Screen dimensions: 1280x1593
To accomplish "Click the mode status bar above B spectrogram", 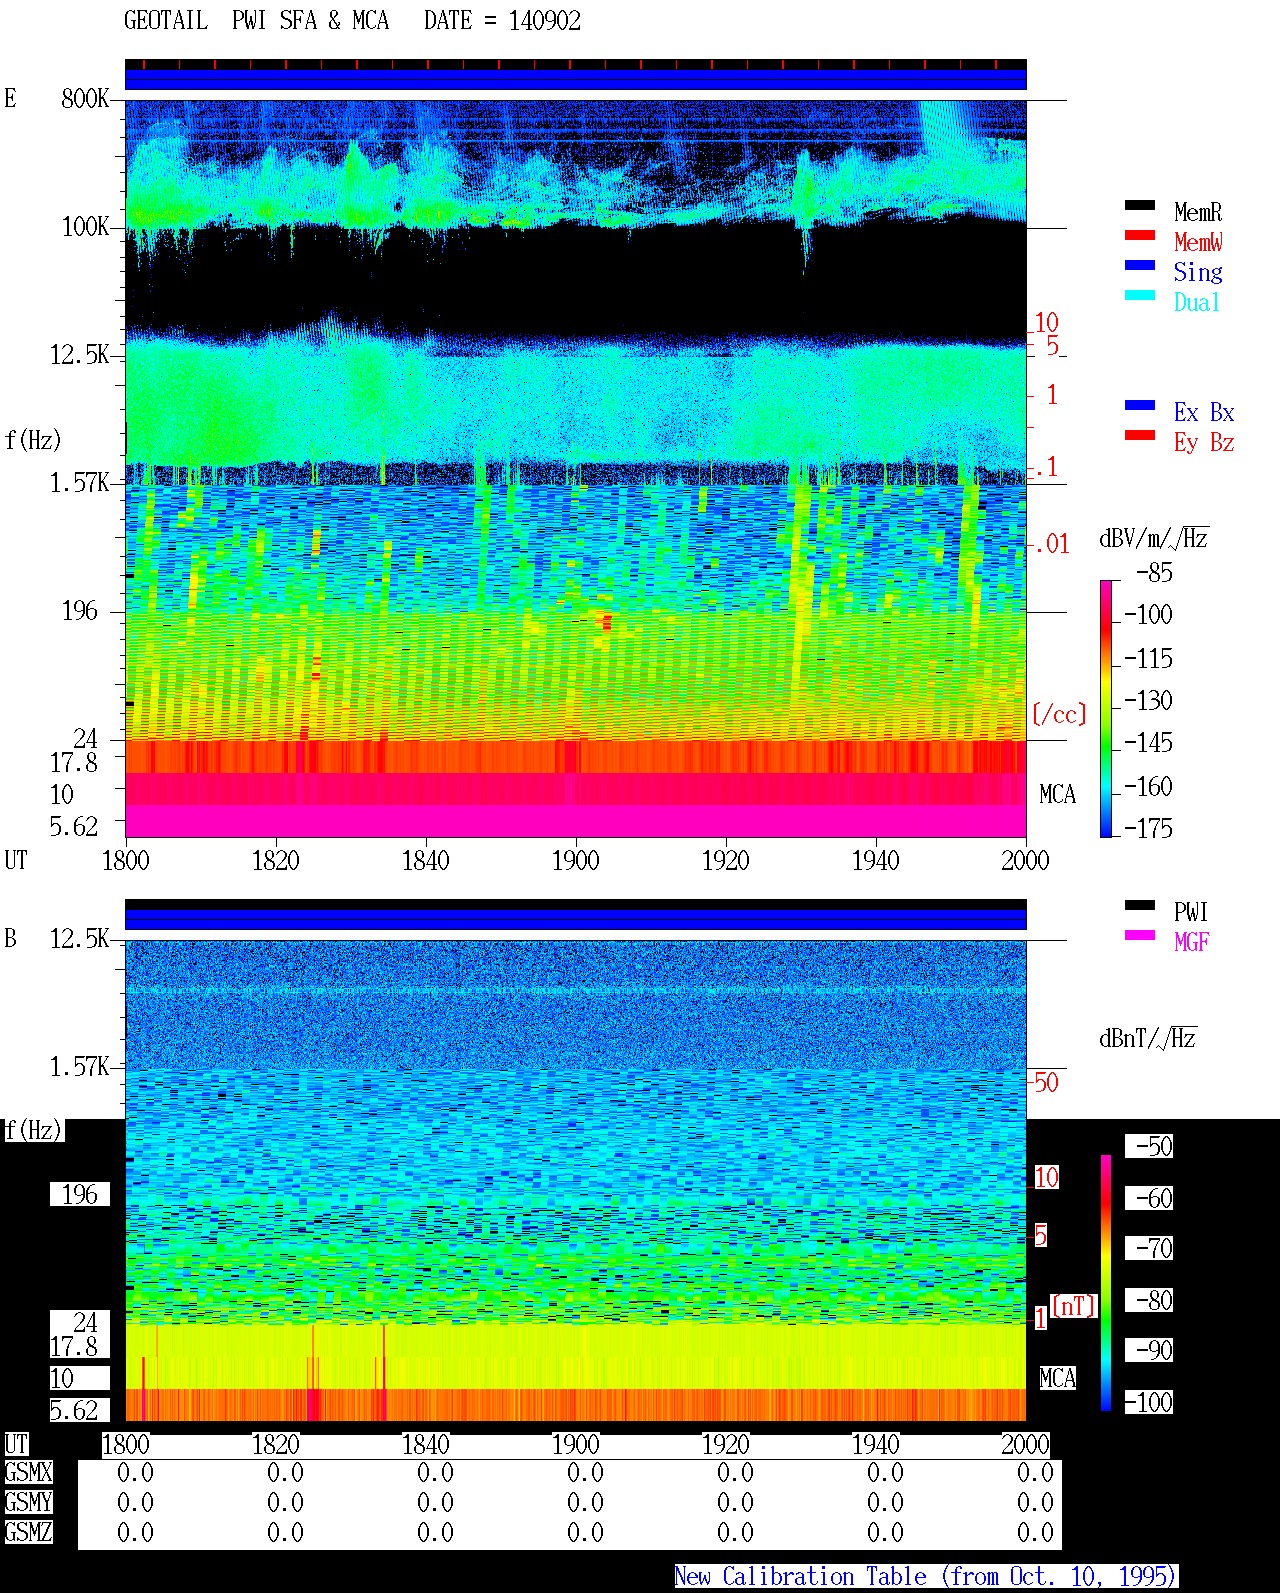I will point(575,914).
